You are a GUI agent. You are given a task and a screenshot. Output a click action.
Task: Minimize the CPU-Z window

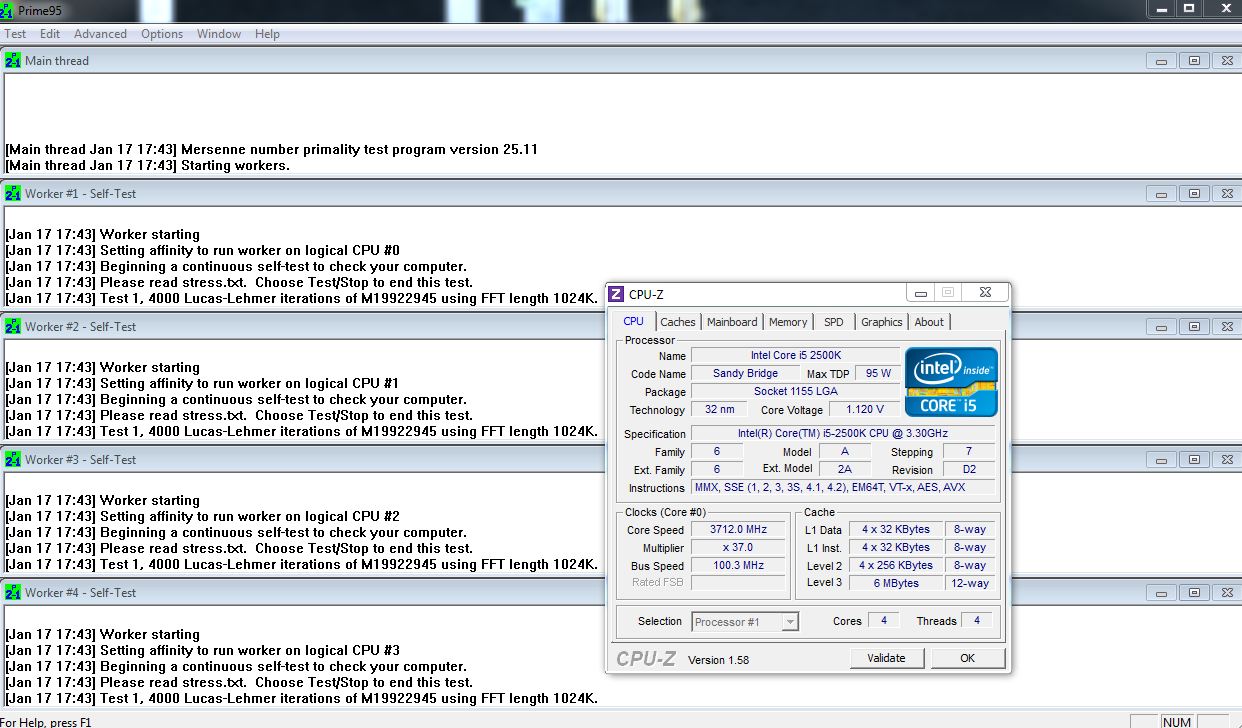921,293
